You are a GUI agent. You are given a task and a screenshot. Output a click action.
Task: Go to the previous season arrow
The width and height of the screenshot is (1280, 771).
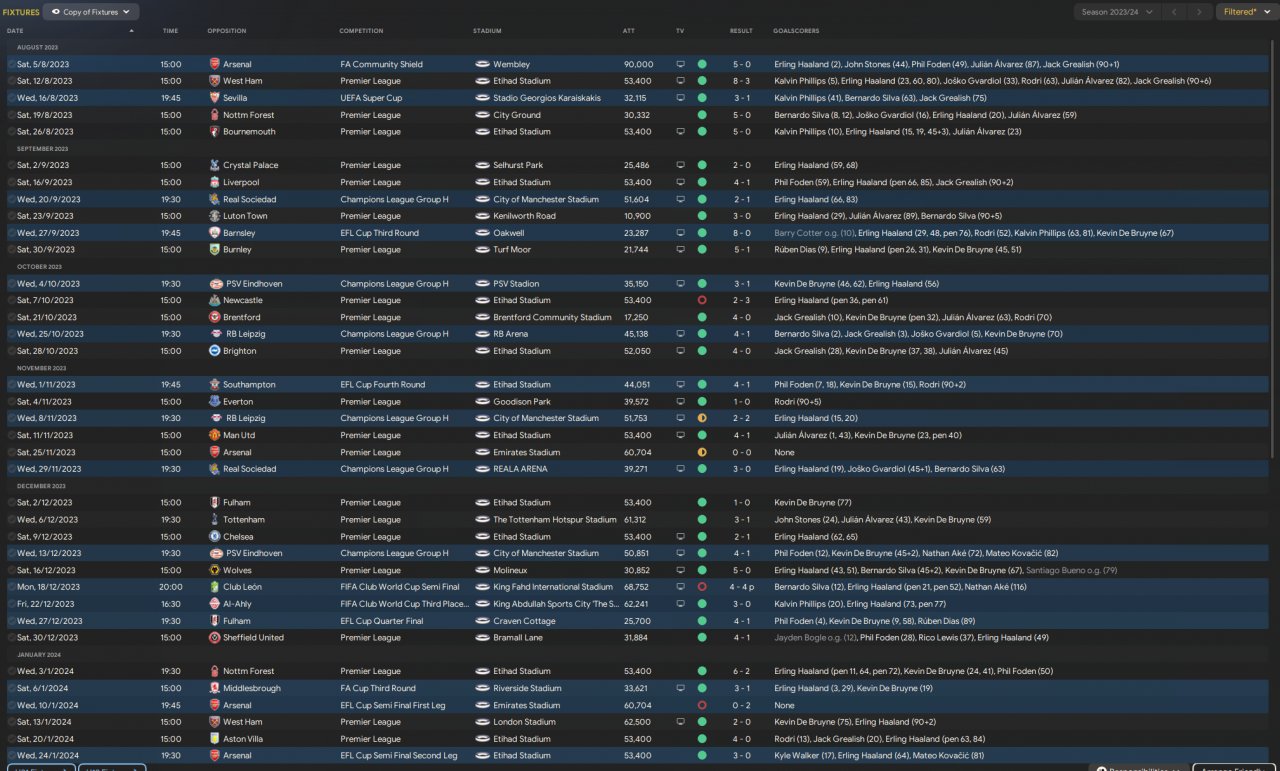click(x=1174, y=12)
